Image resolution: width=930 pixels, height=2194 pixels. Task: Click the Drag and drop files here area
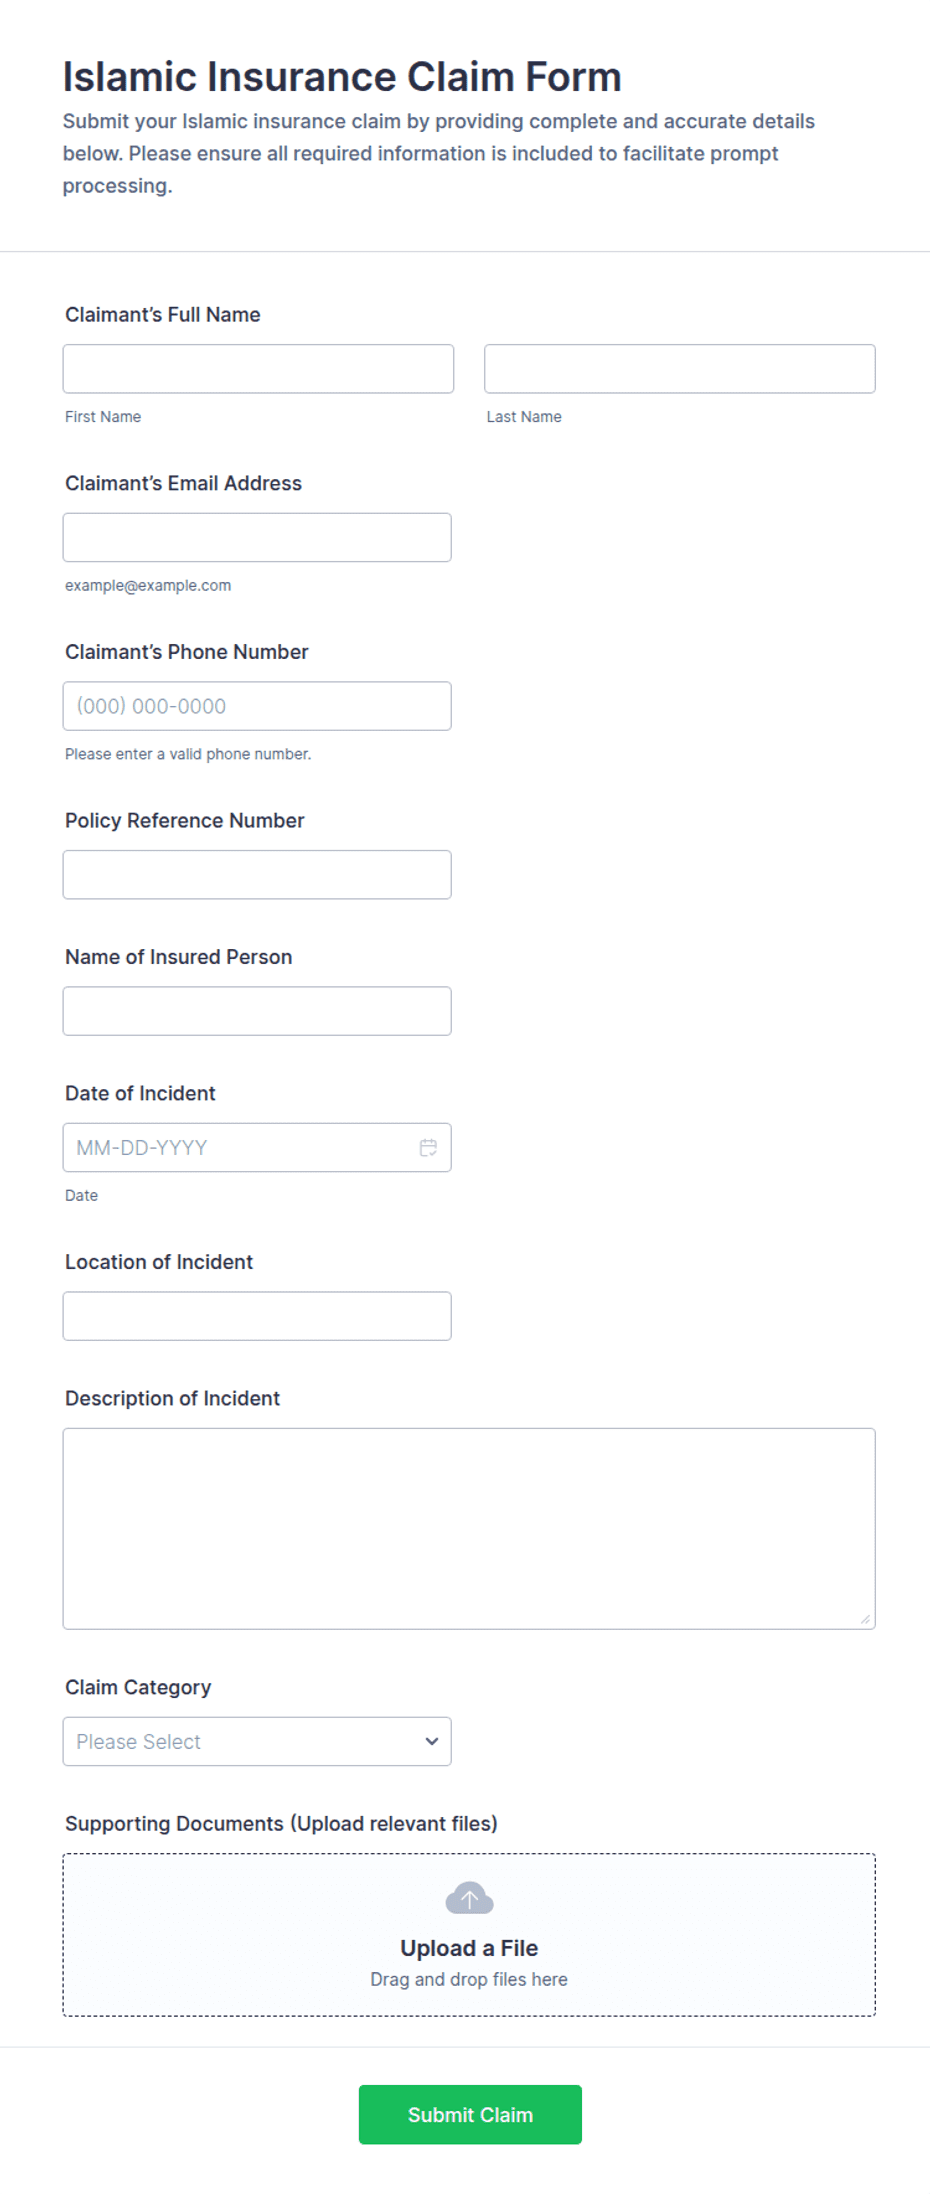(x=469, y=1979)
